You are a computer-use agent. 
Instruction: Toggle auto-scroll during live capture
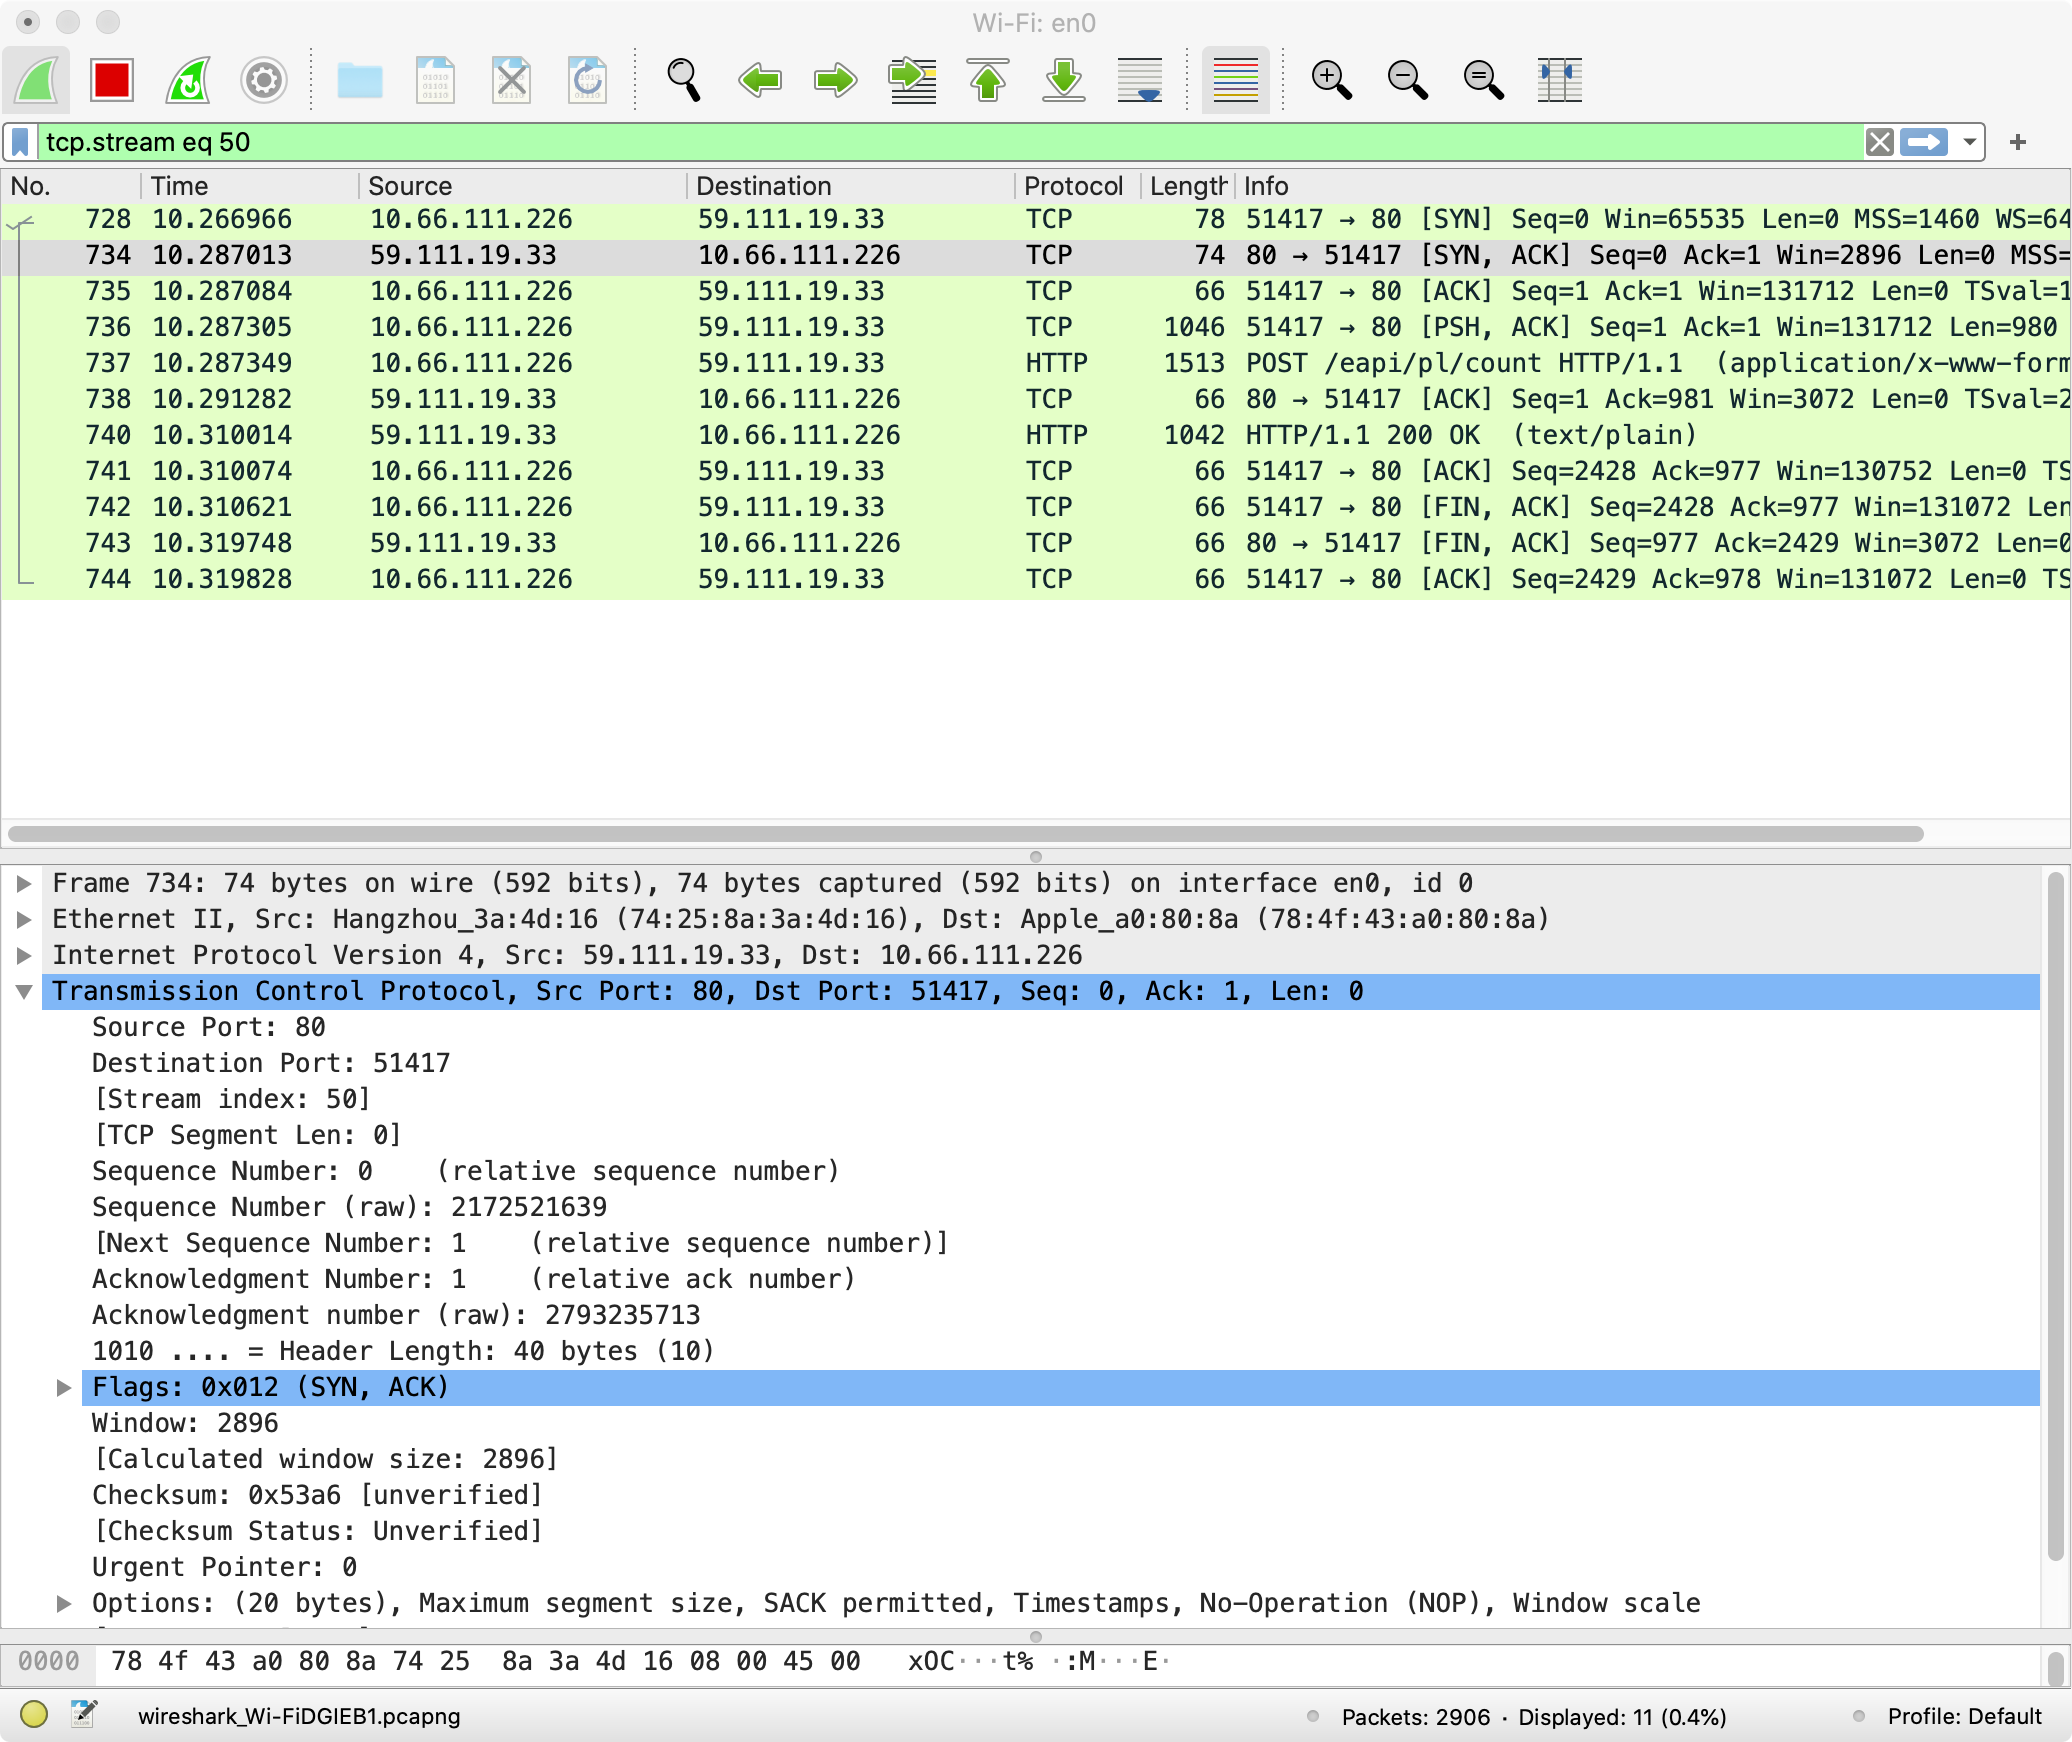1140,80
